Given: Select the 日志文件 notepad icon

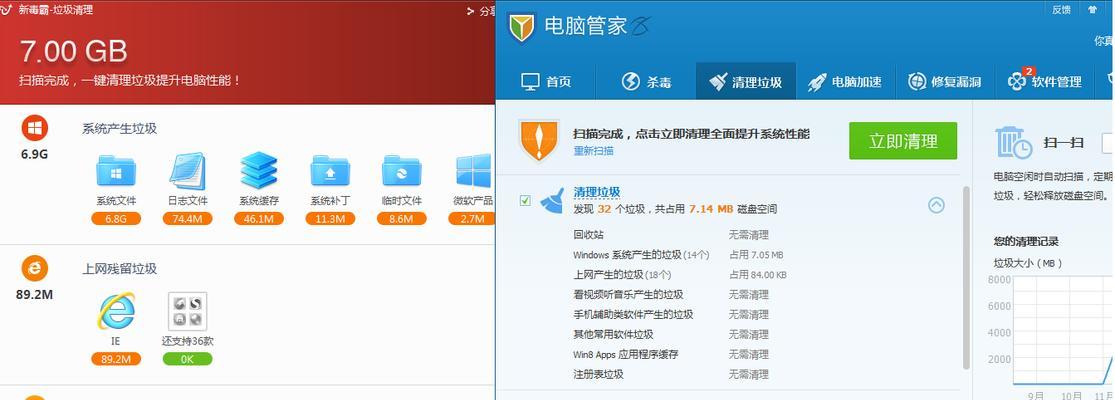Looking at the screenshot, I should pos(188,171).
